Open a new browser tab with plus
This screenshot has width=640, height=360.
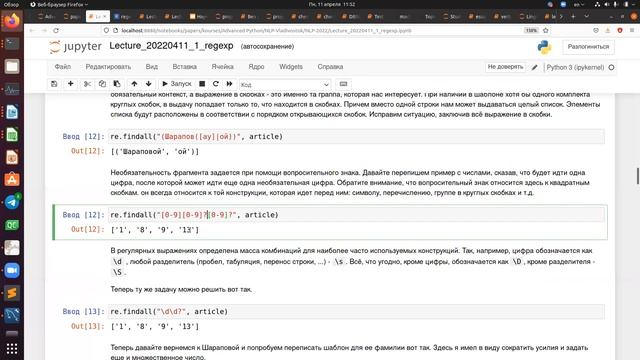tap(573, 17)
